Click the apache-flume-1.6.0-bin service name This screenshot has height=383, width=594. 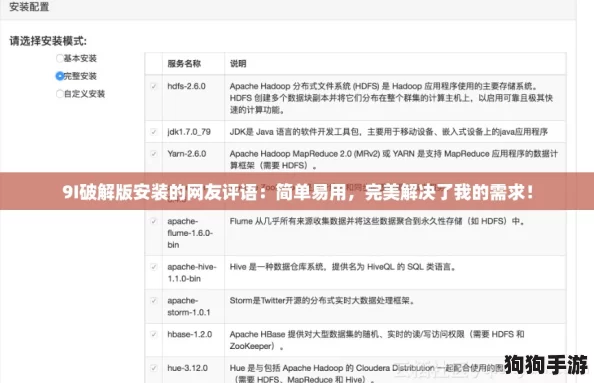(x=190, y=233)
